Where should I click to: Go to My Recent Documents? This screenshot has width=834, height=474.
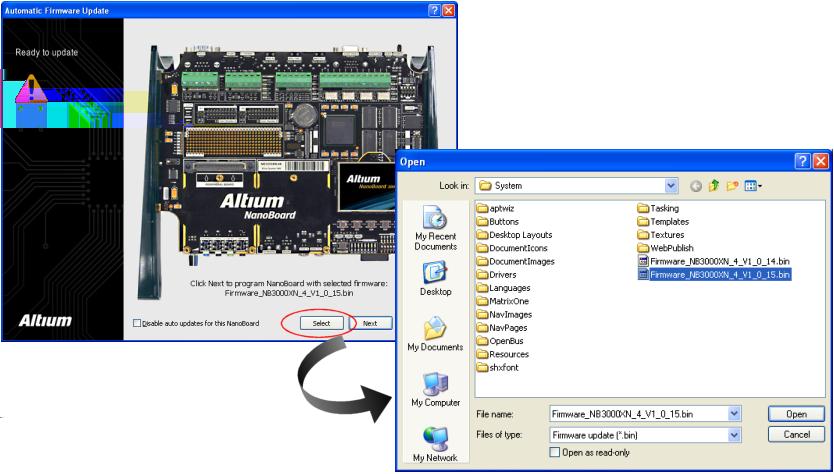tap(436, 228)
